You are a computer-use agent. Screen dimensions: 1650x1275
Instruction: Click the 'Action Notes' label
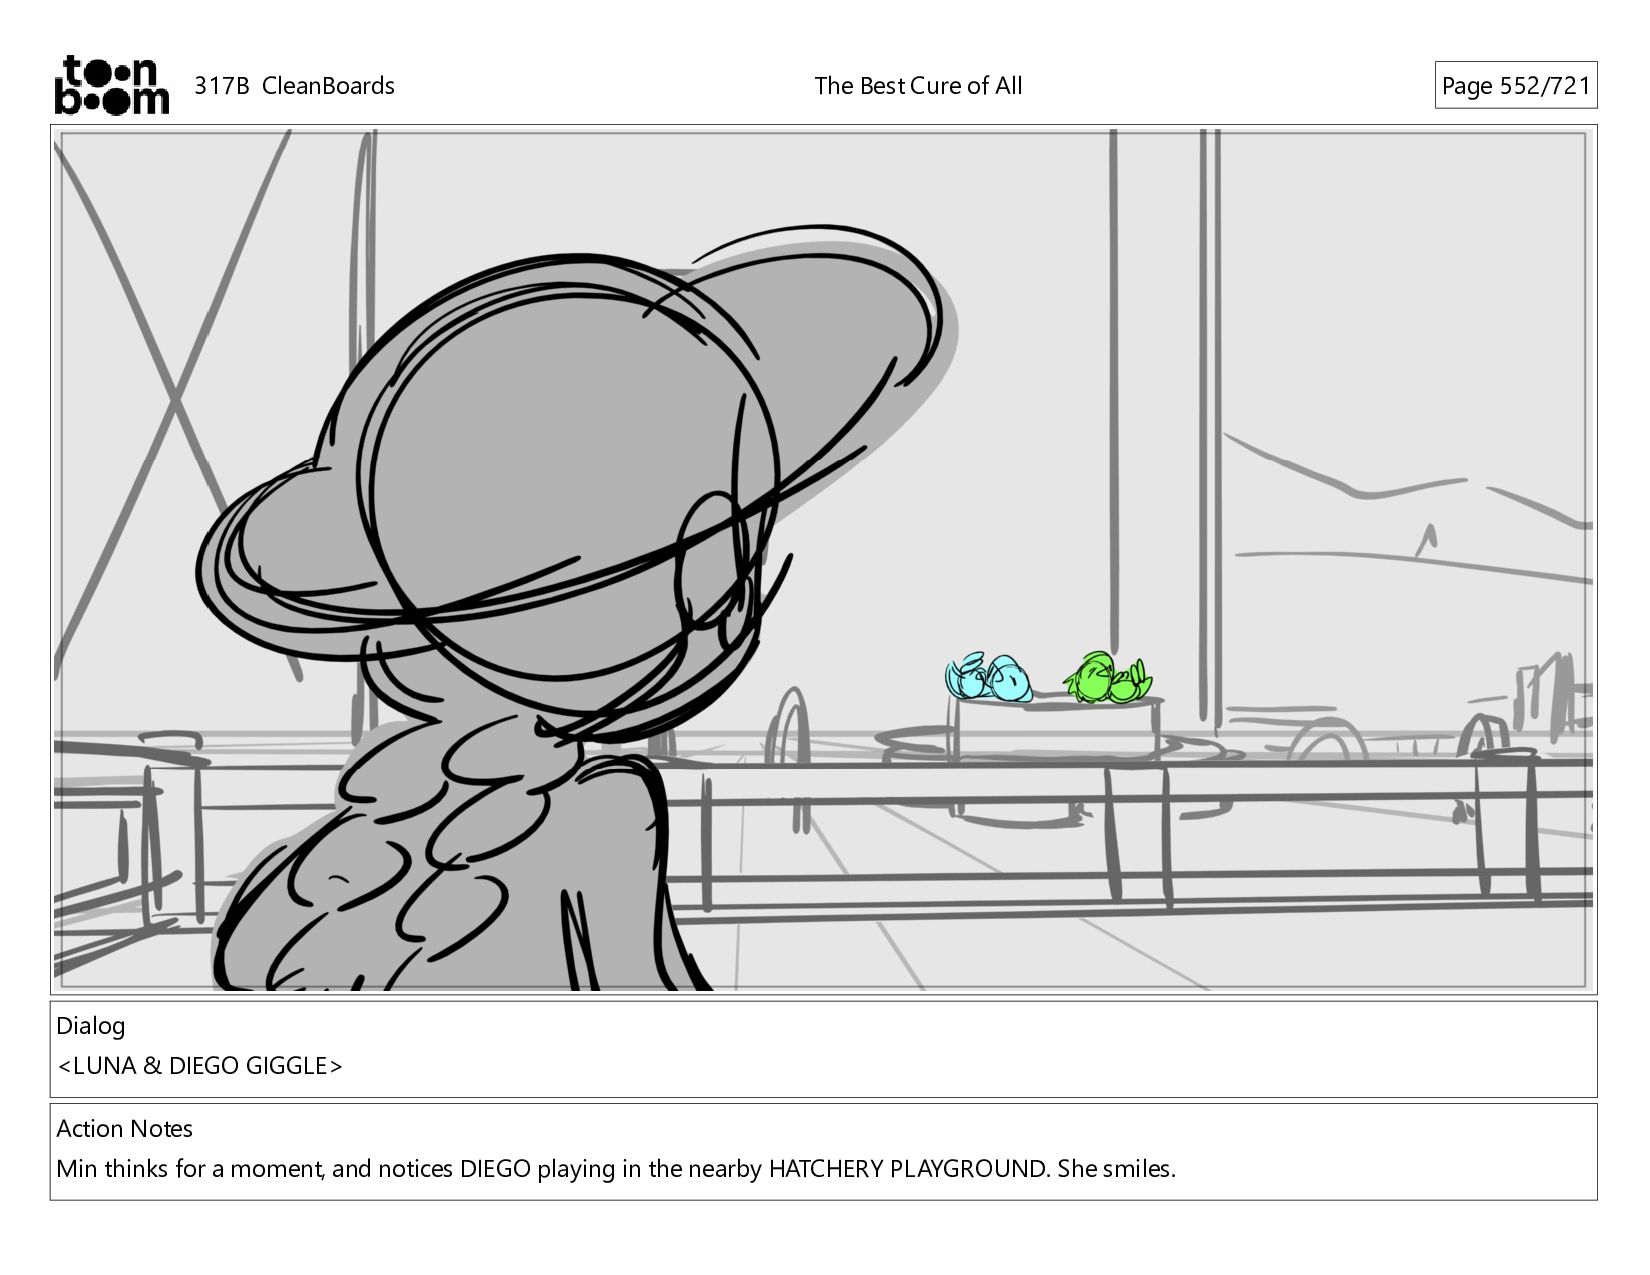125,1129
